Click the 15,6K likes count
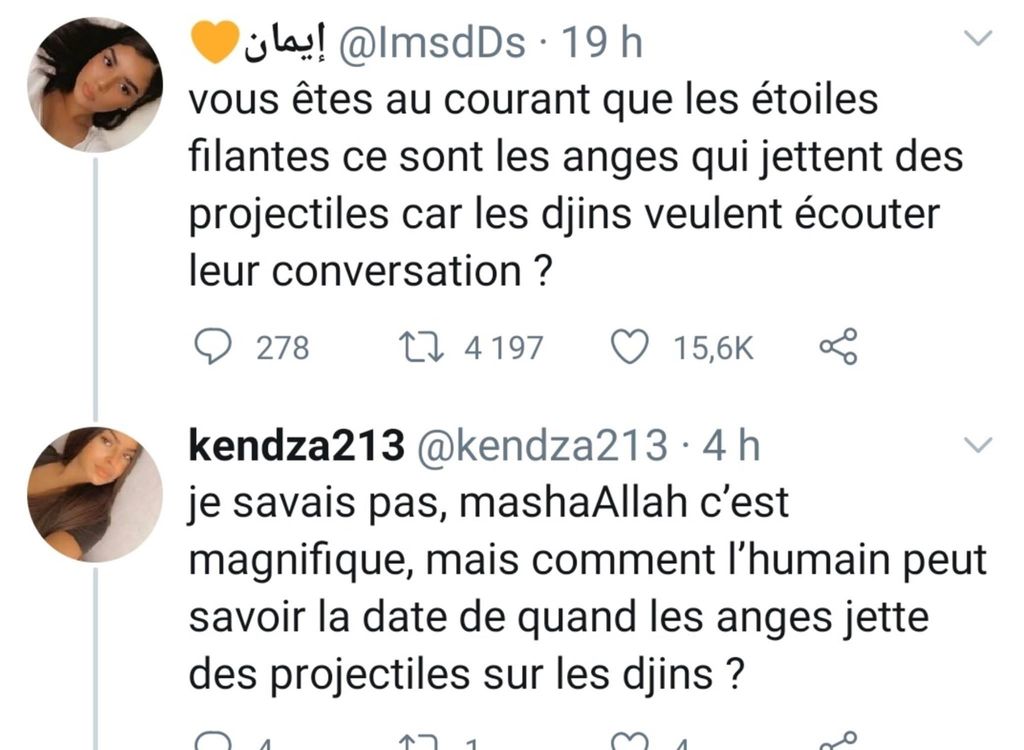Screen dimensions: 1024x750 (x=713, y=348)
